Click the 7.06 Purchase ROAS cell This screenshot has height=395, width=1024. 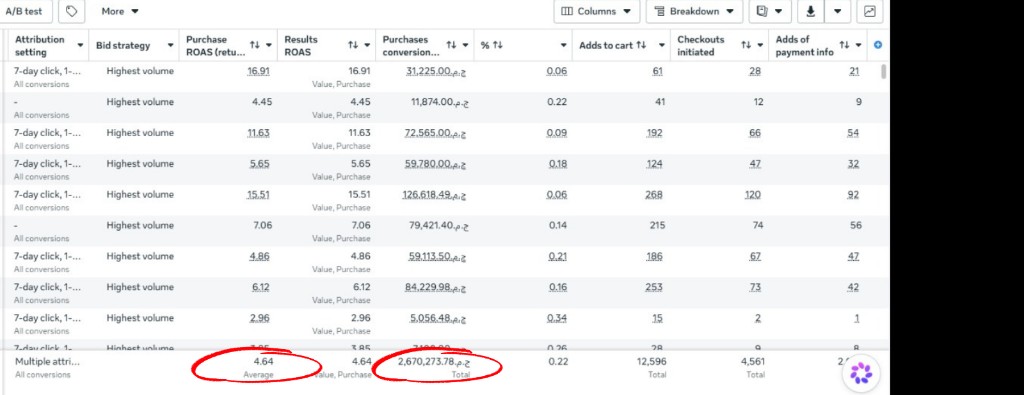click(x=263, y=226)
